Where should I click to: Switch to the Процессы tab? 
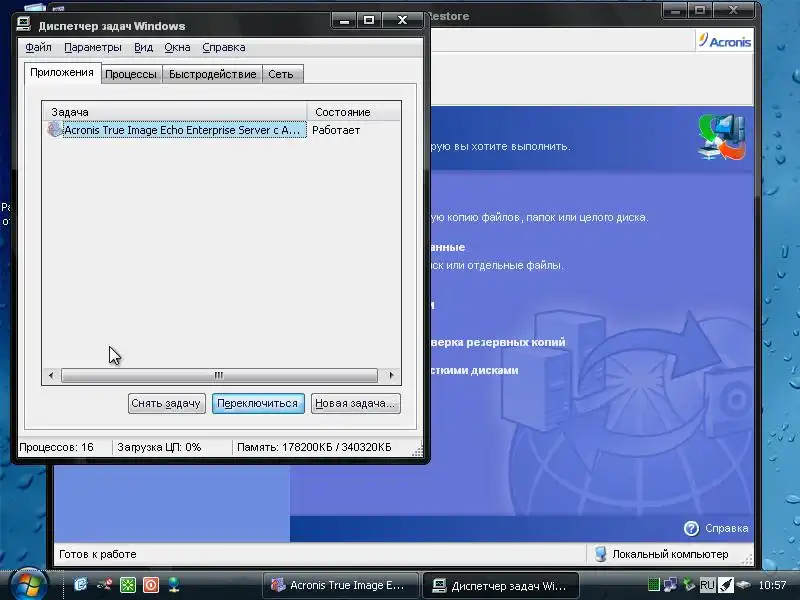click(x=131, y=74)
